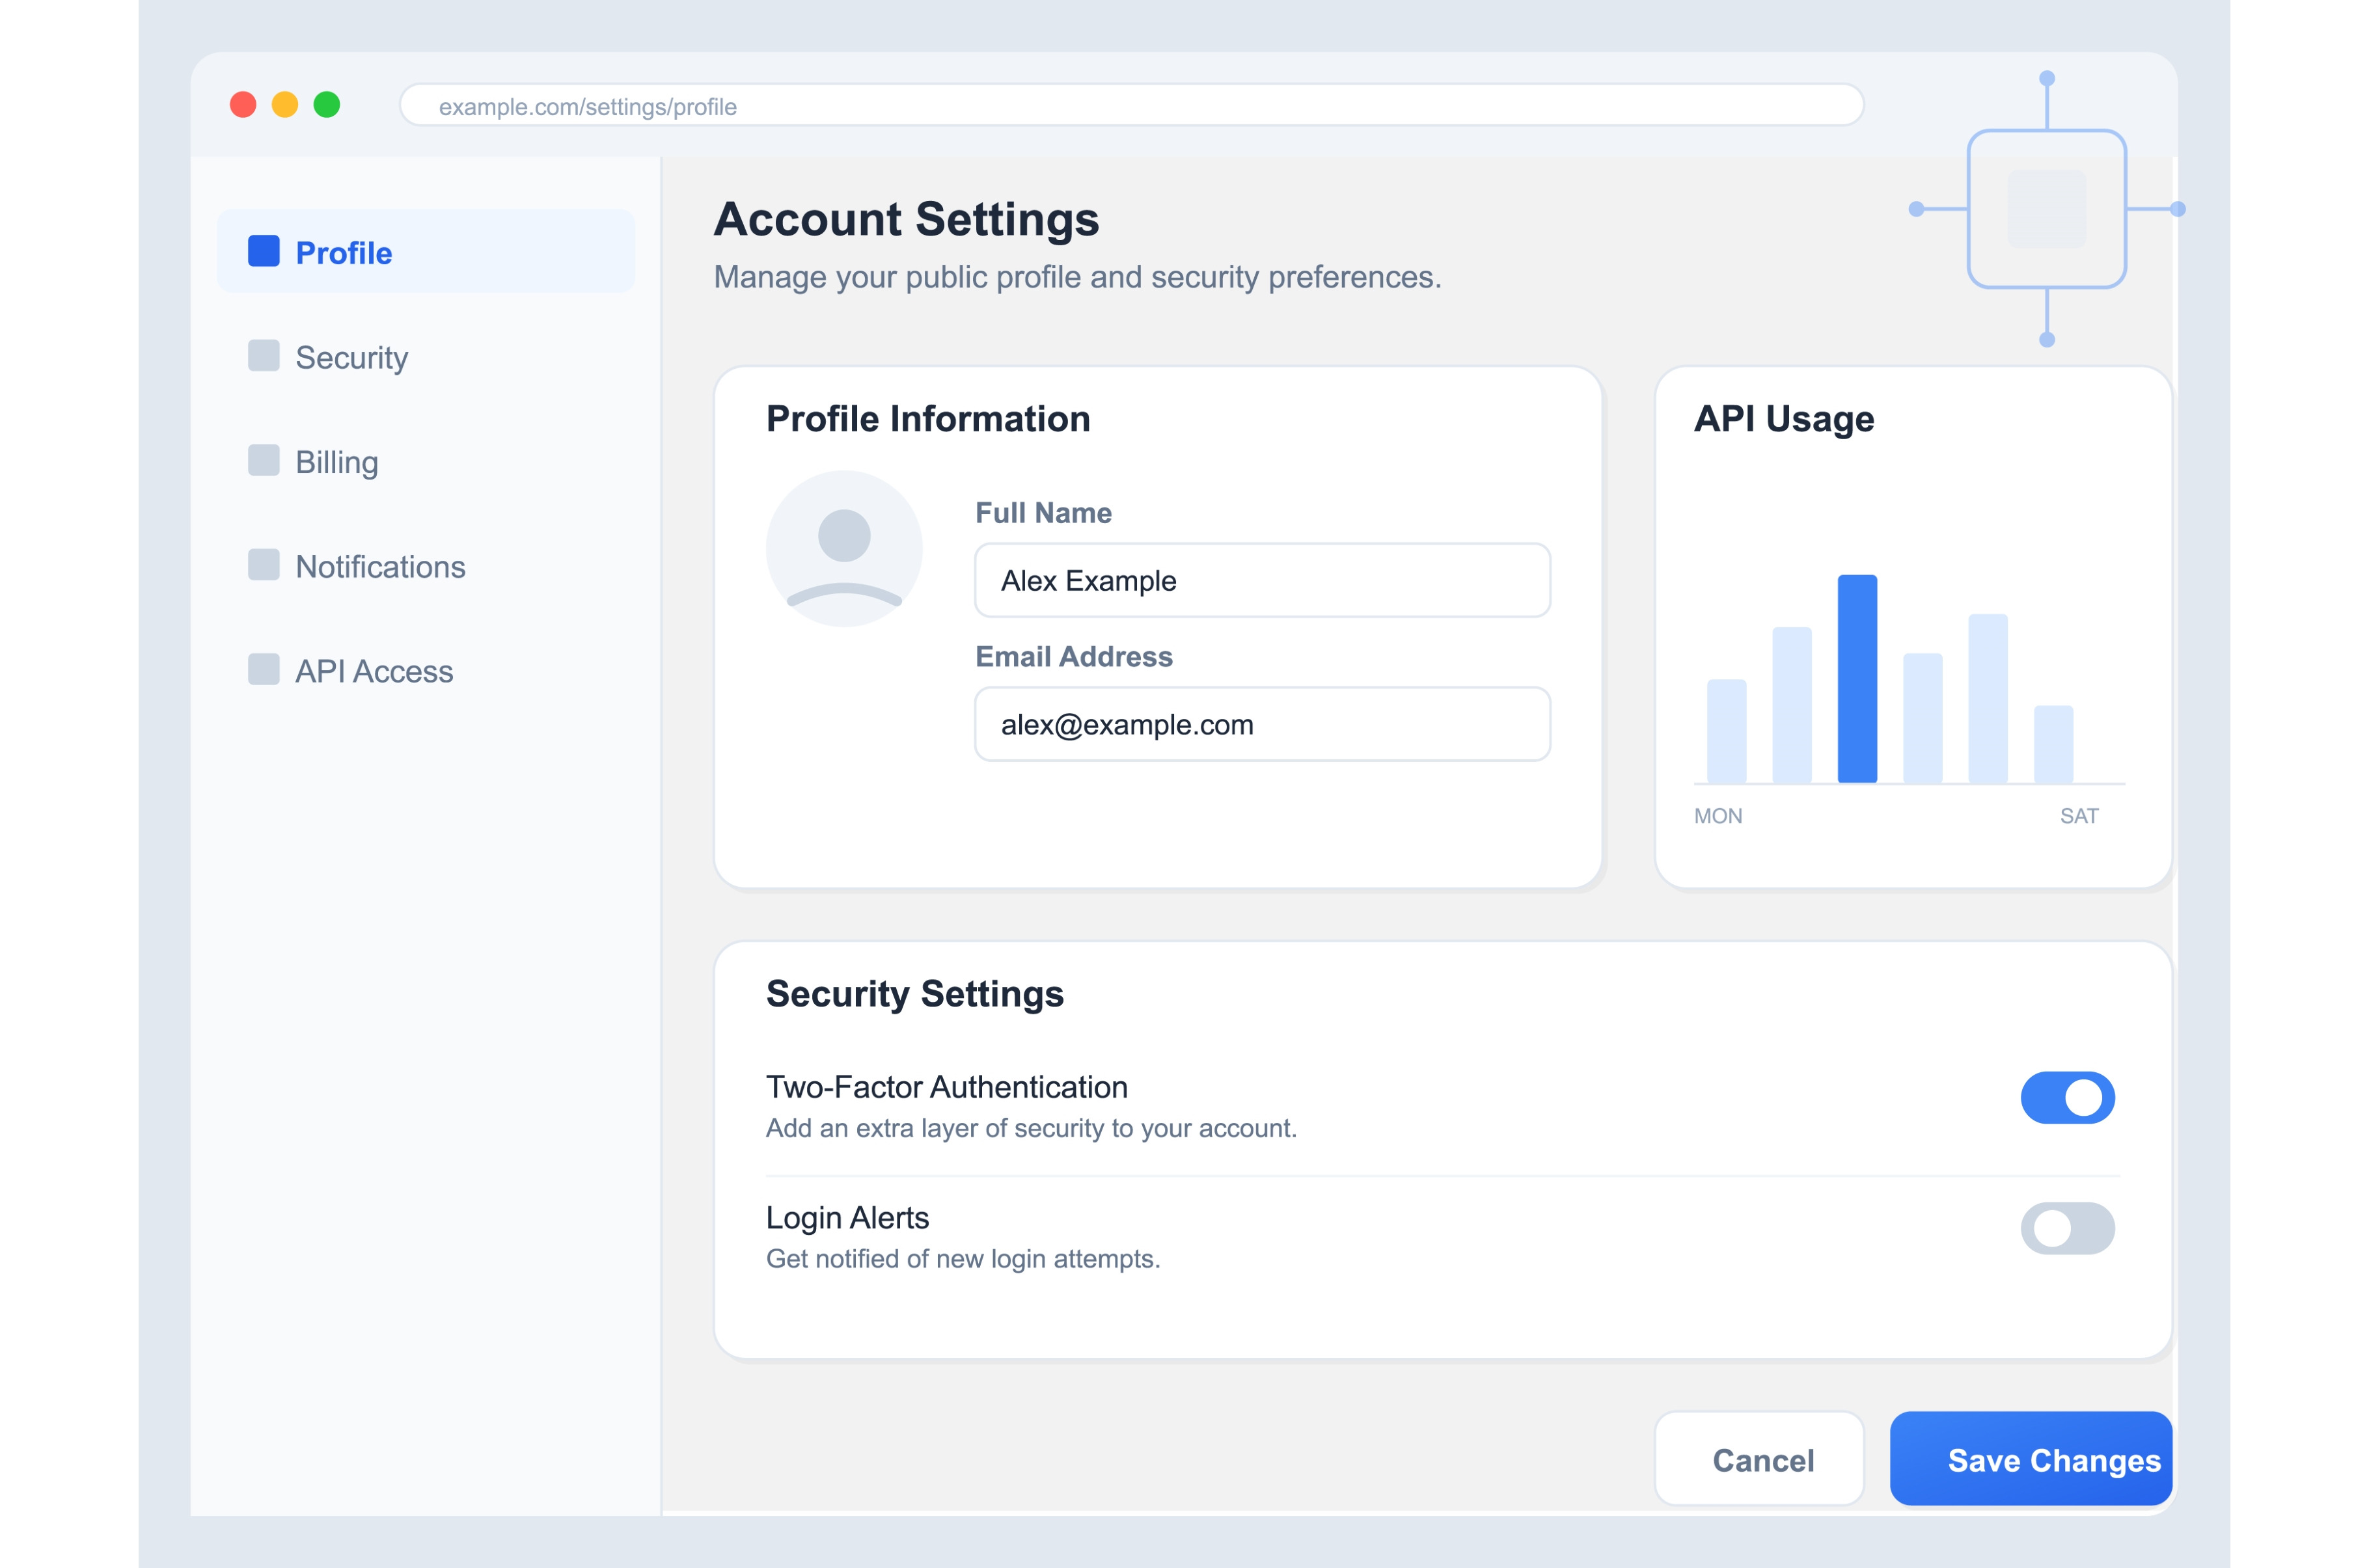Viewport: 2369px width, 1568px height.
Task: Go to Notifications section in sidebar
Action: 380,567
